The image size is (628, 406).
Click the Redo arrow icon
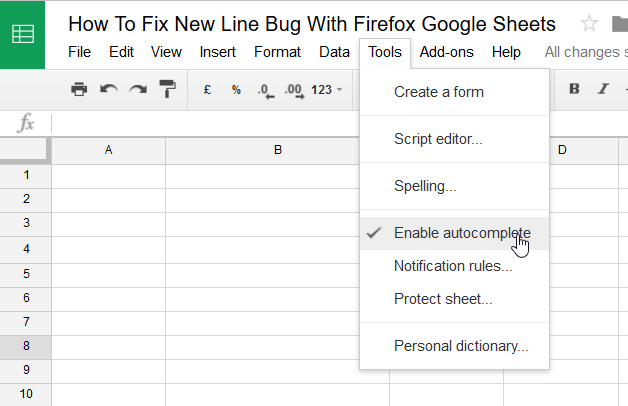[x=138, y=89]
